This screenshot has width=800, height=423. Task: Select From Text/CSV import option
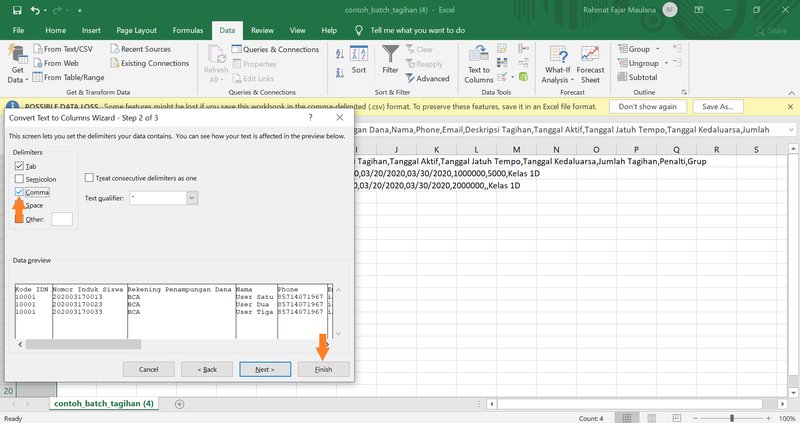pyautogui.click(x=63, y=49)
